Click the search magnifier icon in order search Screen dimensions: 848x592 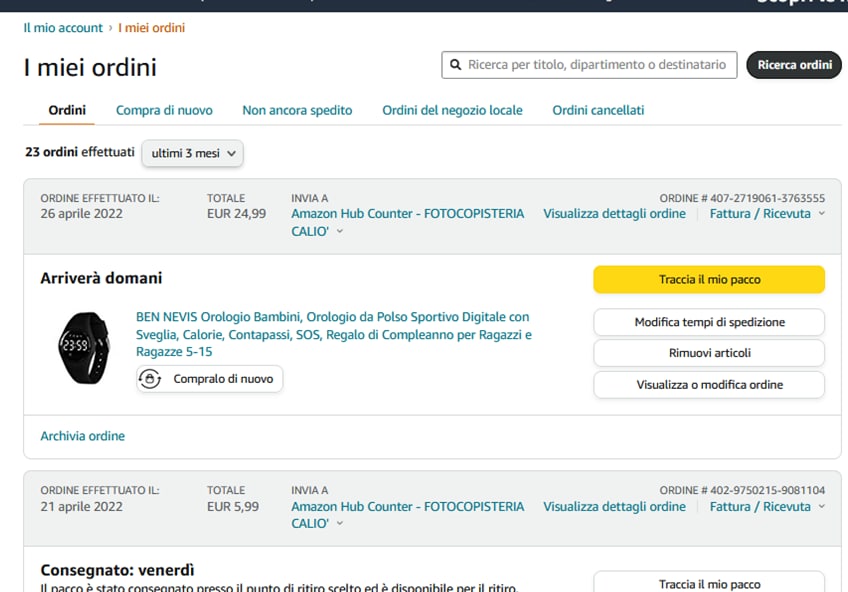click(x=455, y=65)
